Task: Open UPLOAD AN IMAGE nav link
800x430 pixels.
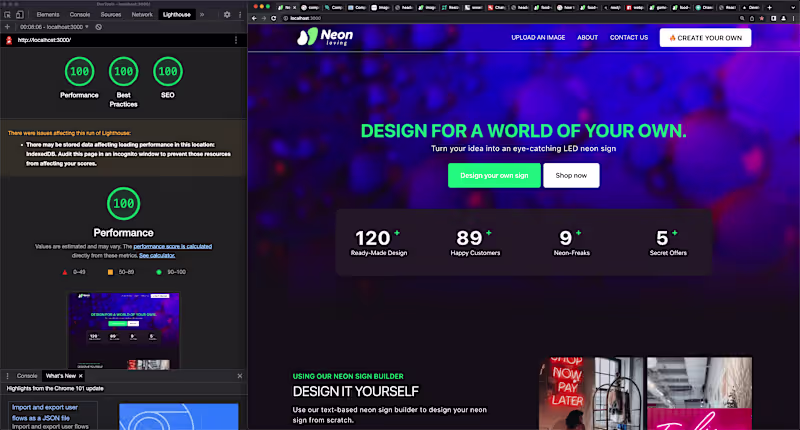Action: [x=538, y=38]
